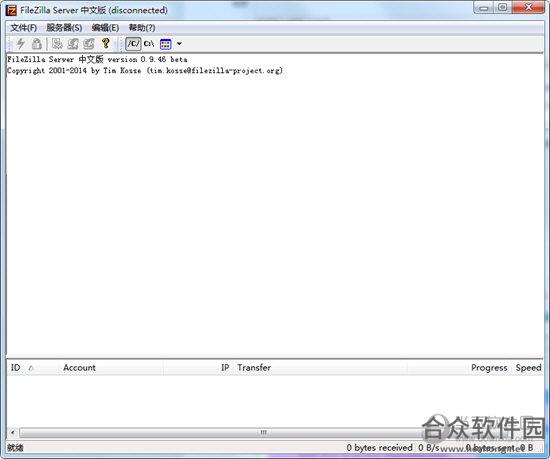Open the 帮助(?) menu

[x=142, y=28]
